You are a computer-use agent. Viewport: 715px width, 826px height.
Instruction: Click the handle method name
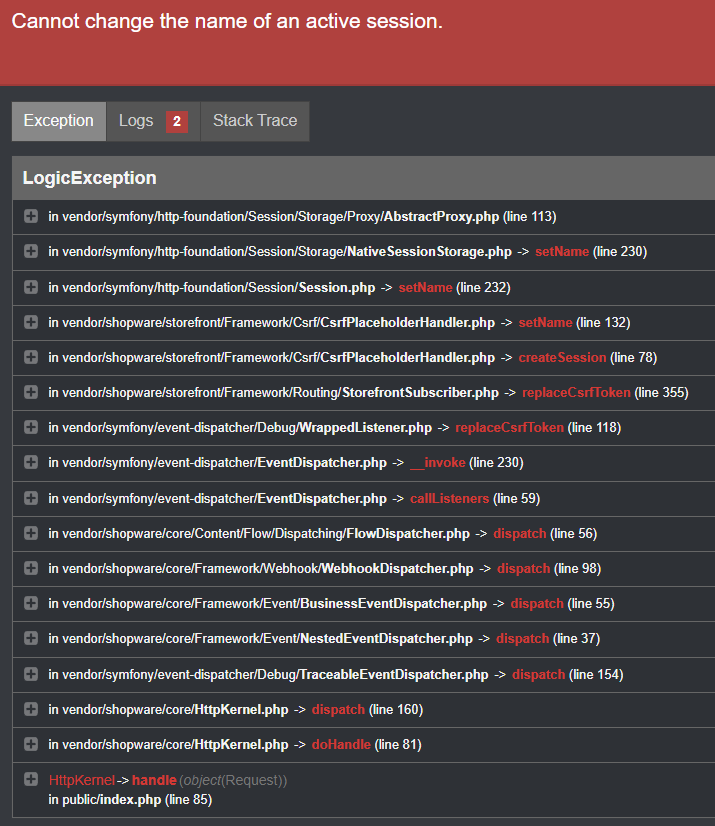154,780
